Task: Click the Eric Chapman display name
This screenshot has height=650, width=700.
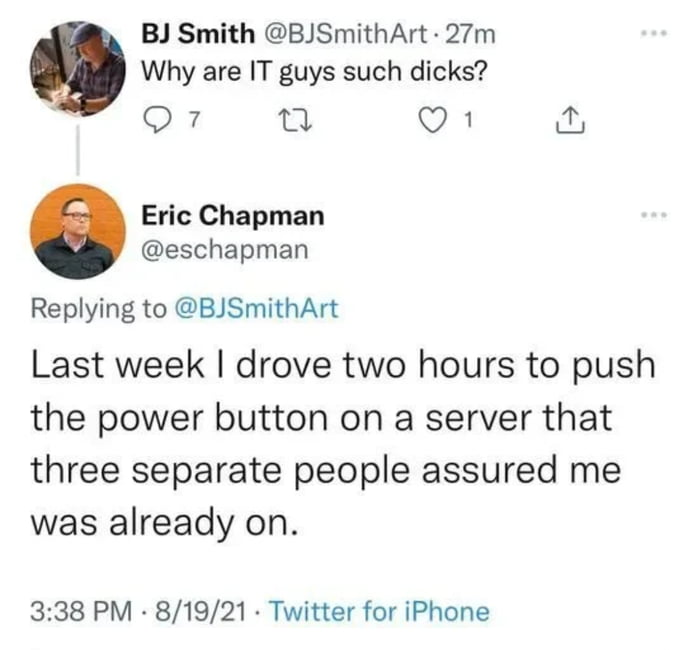Action: tap(232, 215)
